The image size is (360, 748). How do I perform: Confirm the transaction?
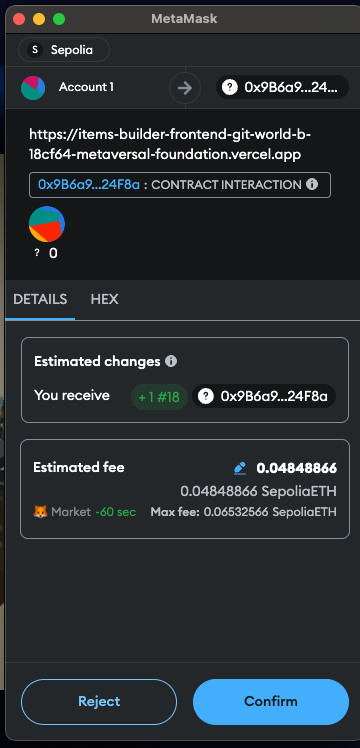[x=271, y=702]
